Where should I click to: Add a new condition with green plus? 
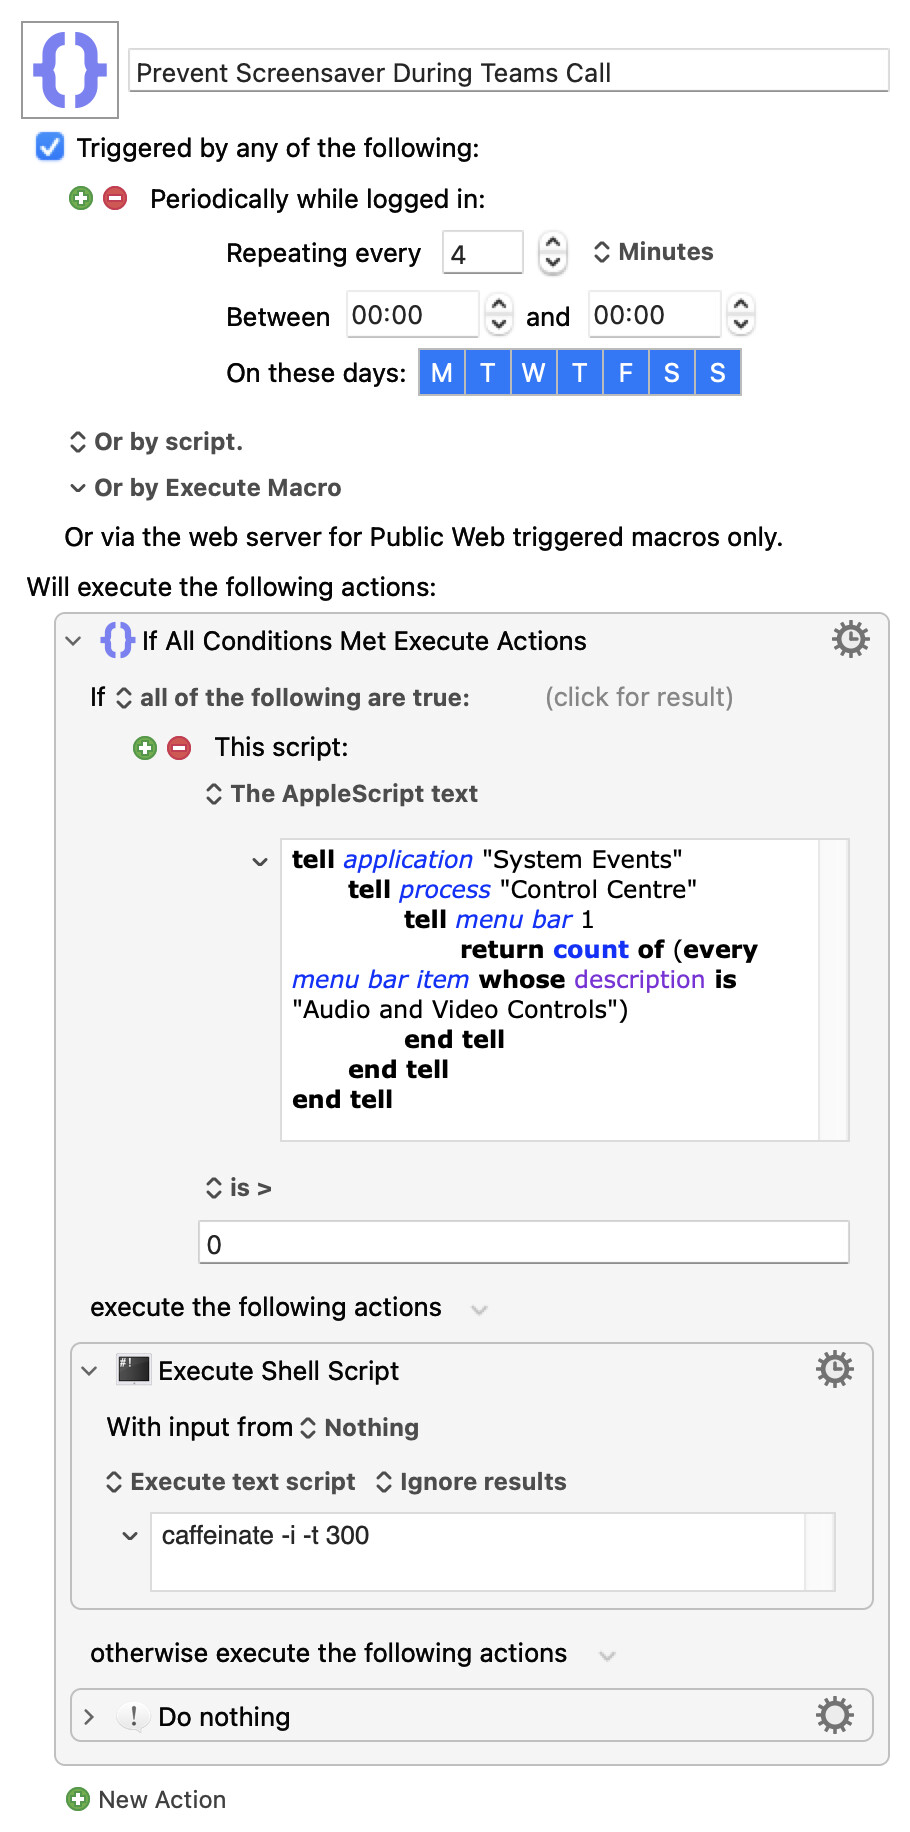click(145, 748)
